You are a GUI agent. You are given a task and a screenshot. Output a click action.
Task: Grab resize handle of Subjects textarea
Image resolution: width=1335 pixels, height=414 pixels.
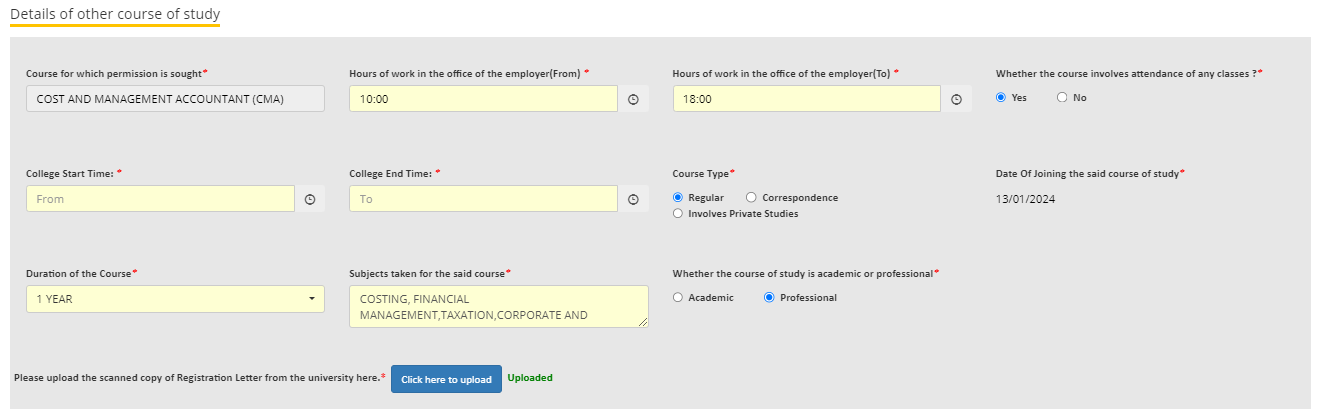click(x=643, y=322)
